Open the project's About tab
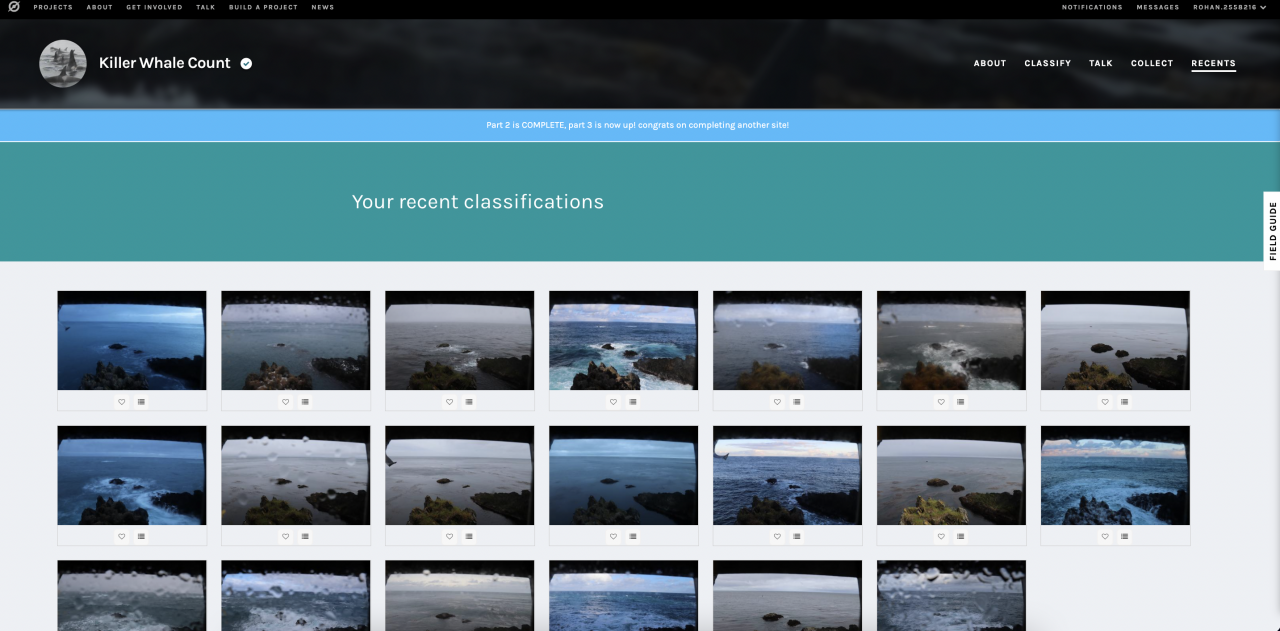1280x631 pixels. coord(990,63)
